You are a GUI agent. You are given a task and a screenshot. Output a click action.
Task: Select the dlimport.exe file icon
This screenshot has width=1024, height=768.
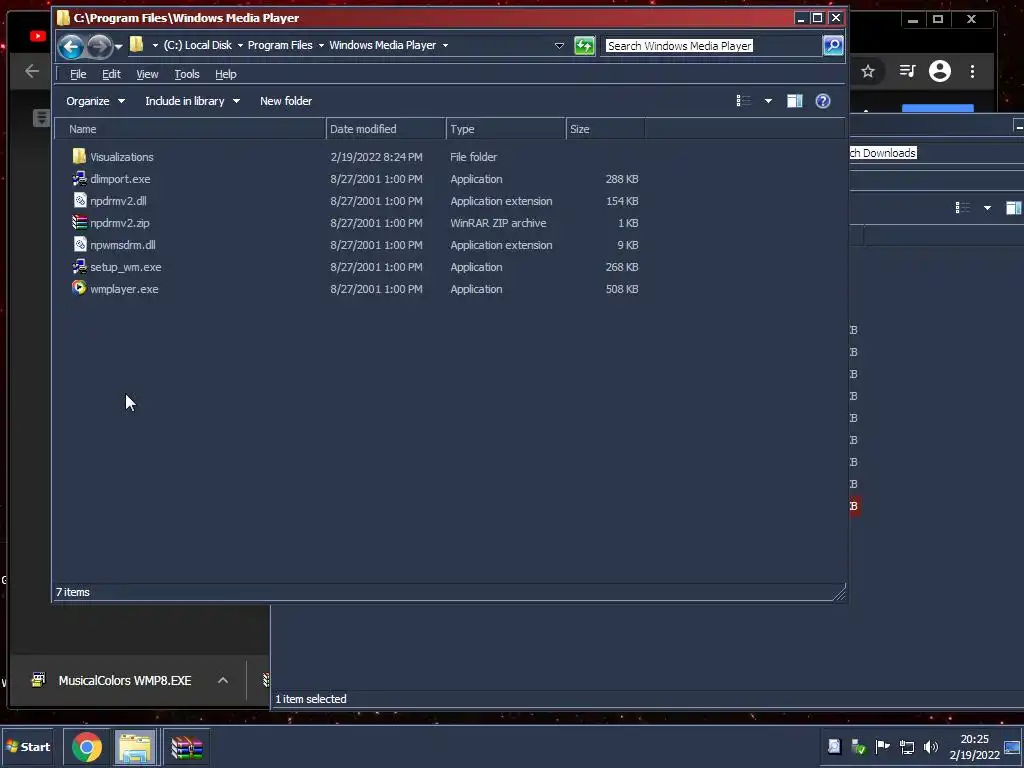point(79,178)
